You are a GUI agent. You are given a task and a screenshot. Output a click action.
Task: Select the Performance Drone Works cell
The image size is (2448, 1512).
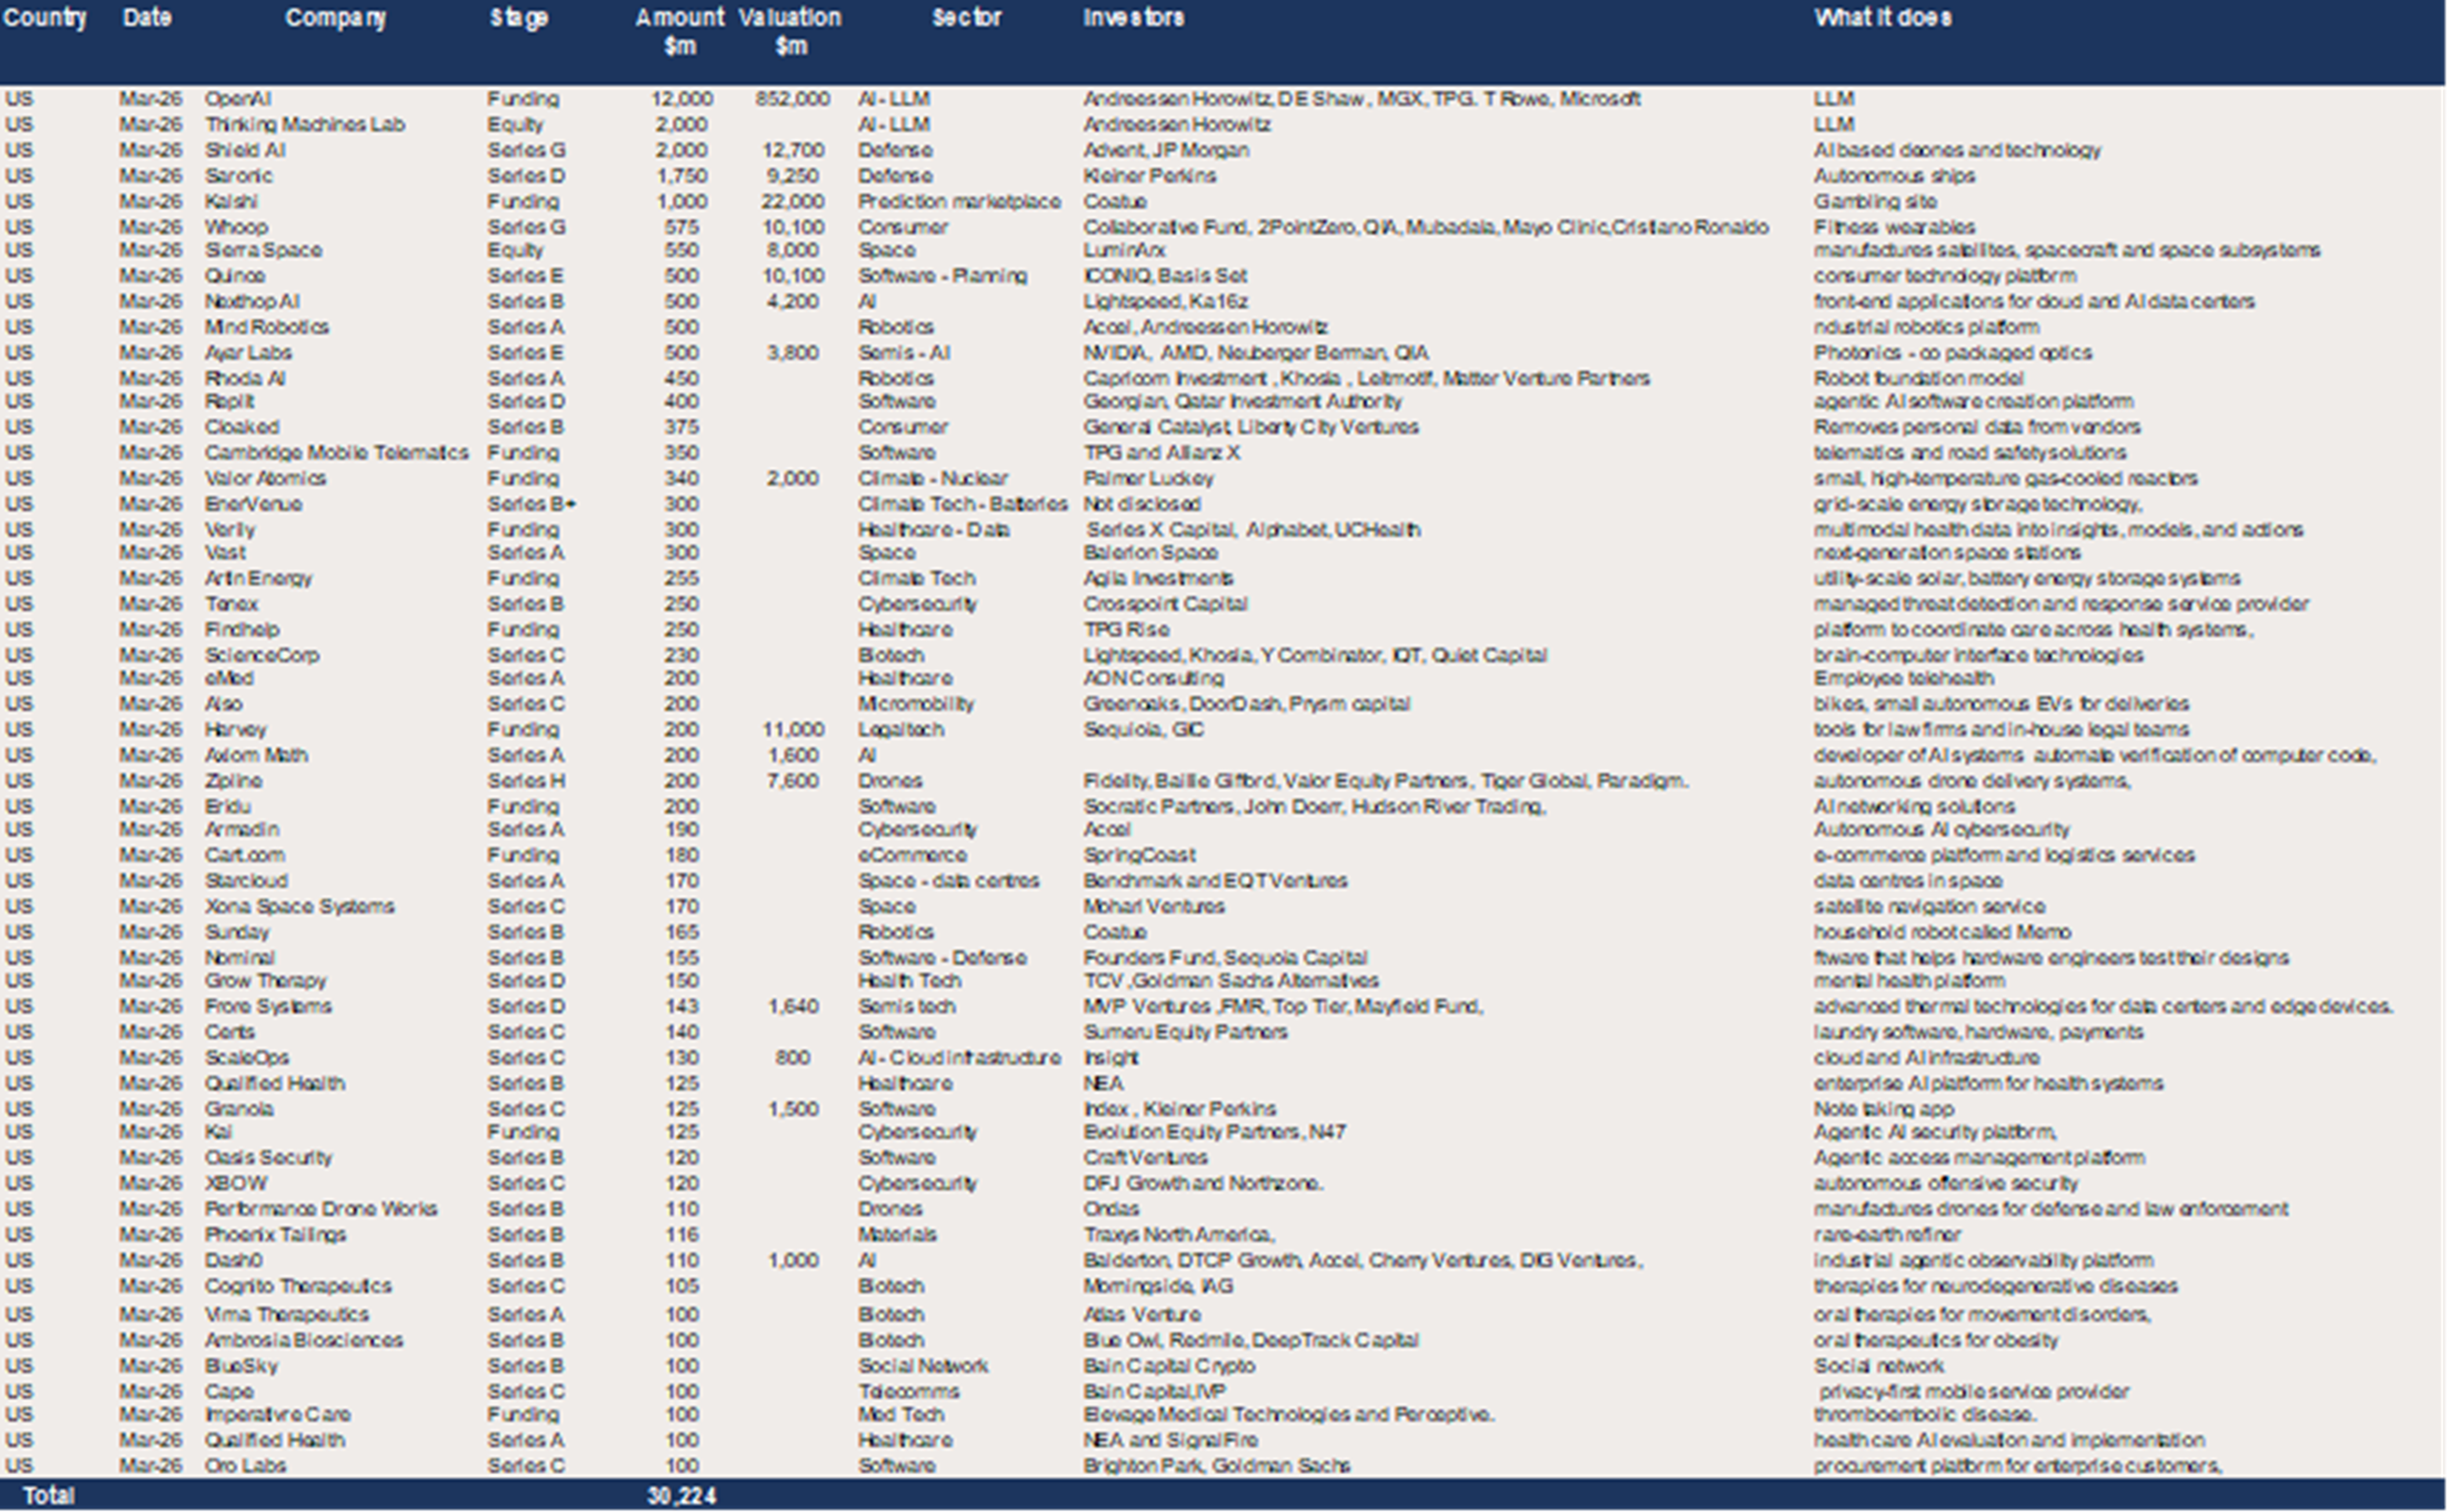click(x=321, y=1210)
